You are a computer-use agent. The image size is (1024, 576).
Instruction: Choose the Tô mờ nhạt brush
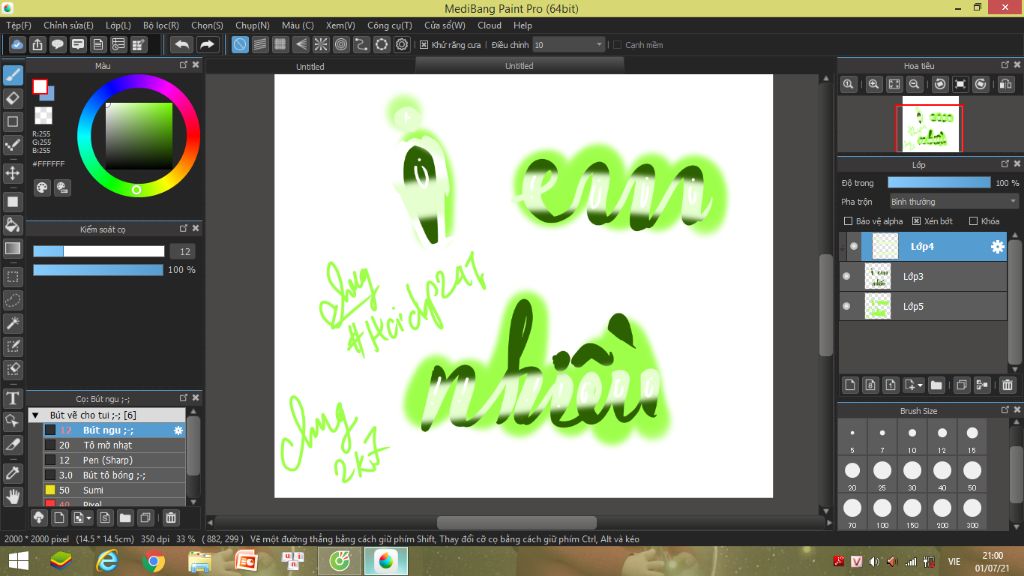point(114,445)
